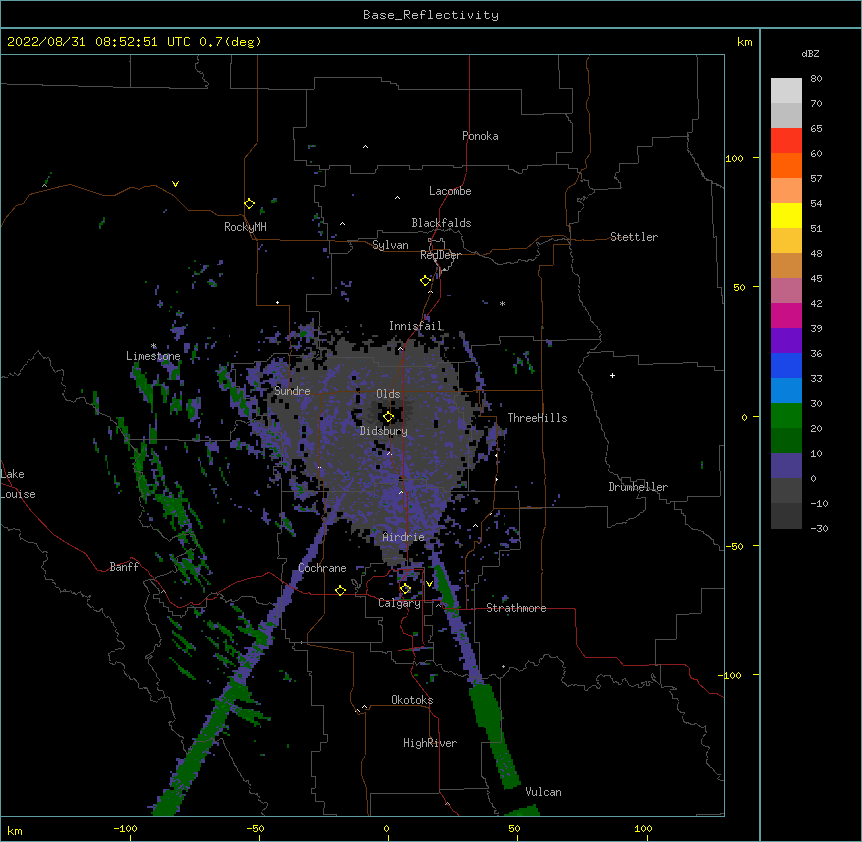This screenshot has width=862, height=842.
Task: Click the magenta 42 dBZ legend swatch
Action: pyautogui.click(x=786, y=315)
